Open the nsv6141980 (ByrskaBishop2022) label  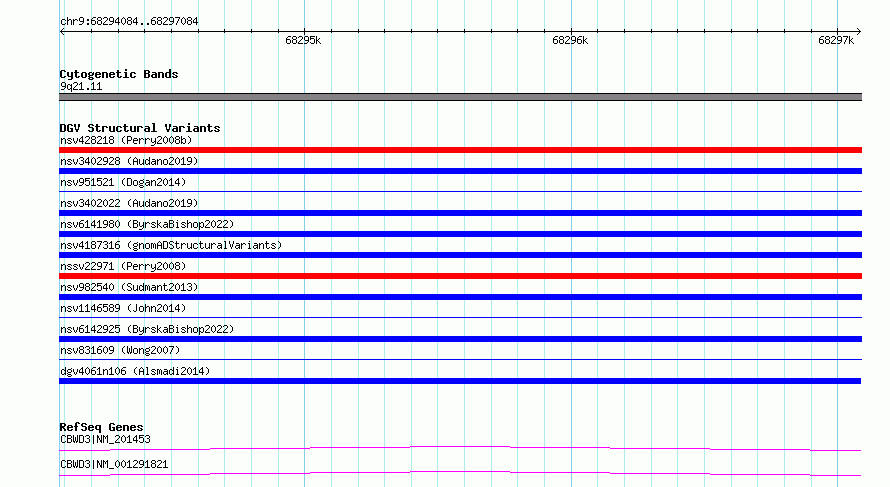[147, 224]
